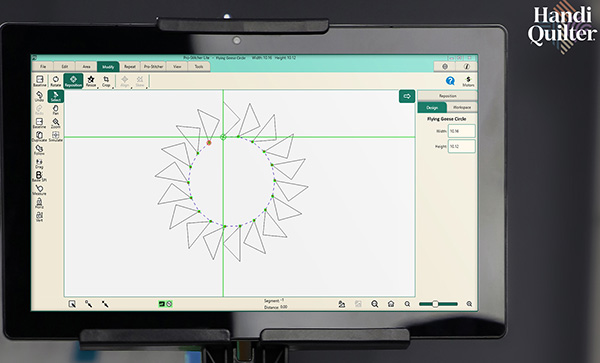Screen dimensions: 600x363
Task: Toggle the Motors button
Action: (x=468, y=81)
